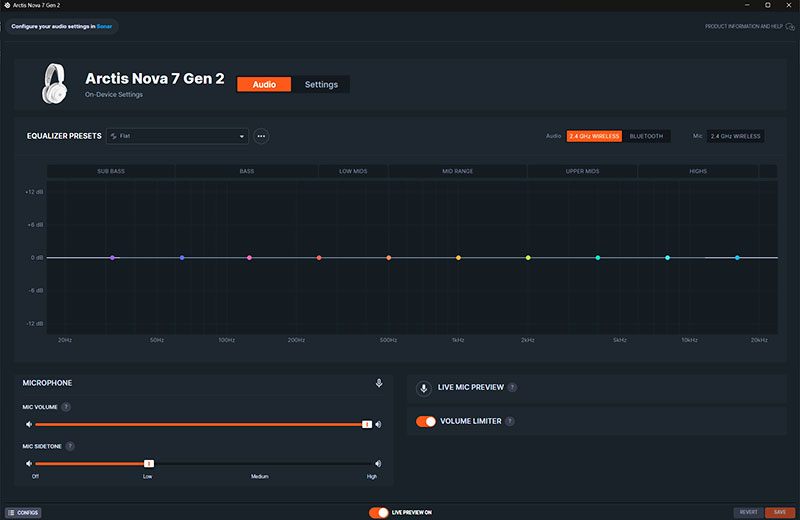800x520 pixels.
Task: Click the Volume Limiter help icon
Action: click(x=510, y=422)
